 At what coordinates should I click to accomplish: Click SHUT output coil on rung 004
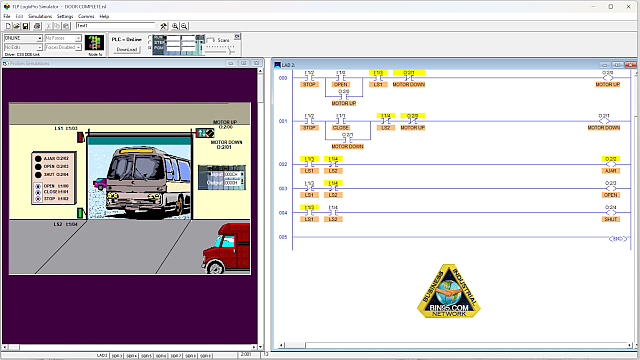611,213
